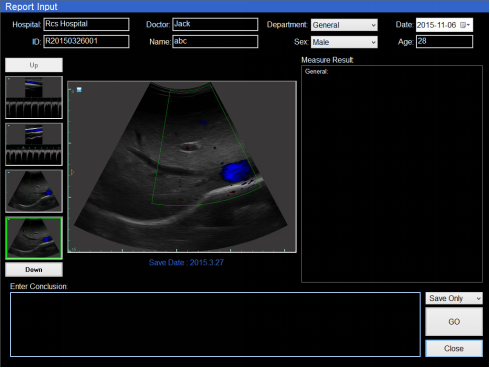
Task: Click the Age field showing 28
Action: (444, 42)
